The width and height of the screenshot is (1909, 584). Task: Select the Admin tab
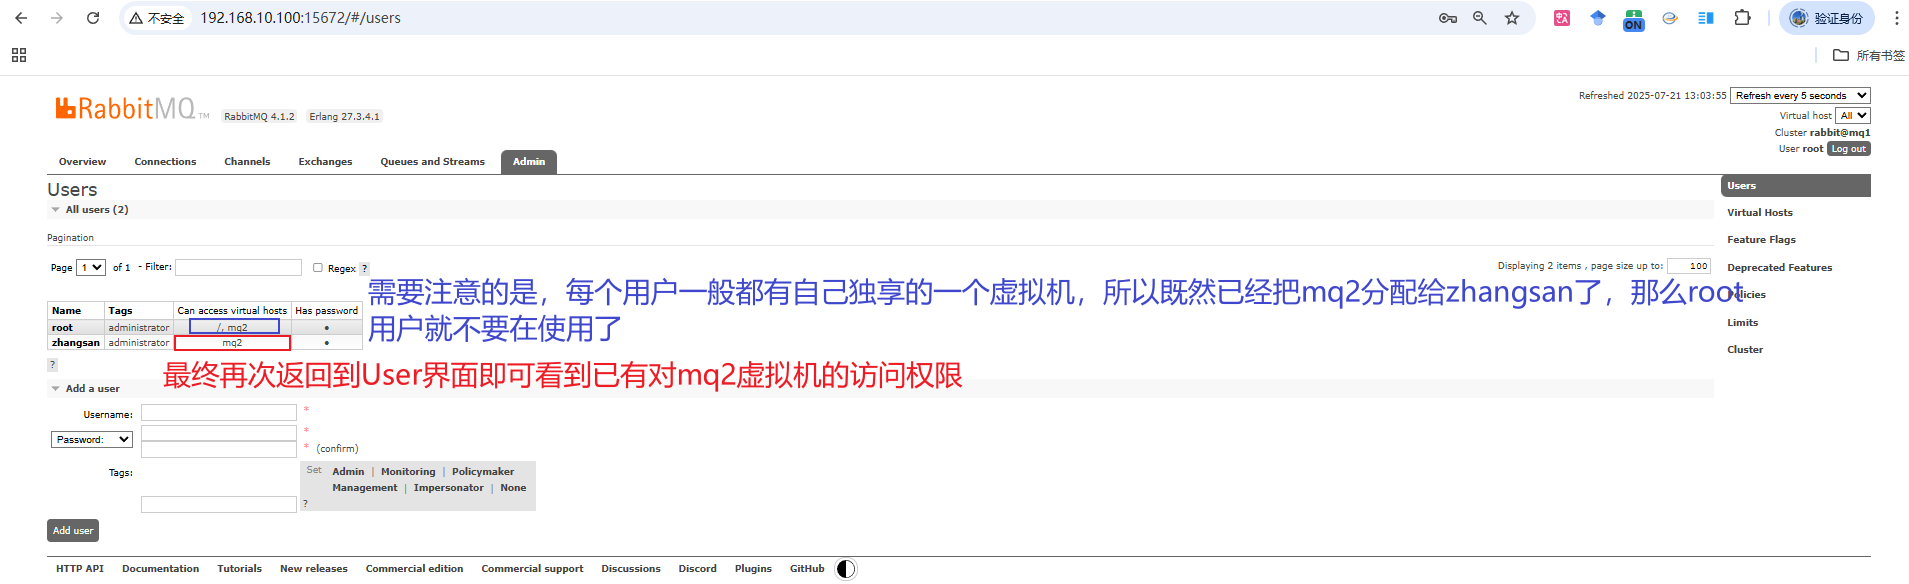point(529,161)
